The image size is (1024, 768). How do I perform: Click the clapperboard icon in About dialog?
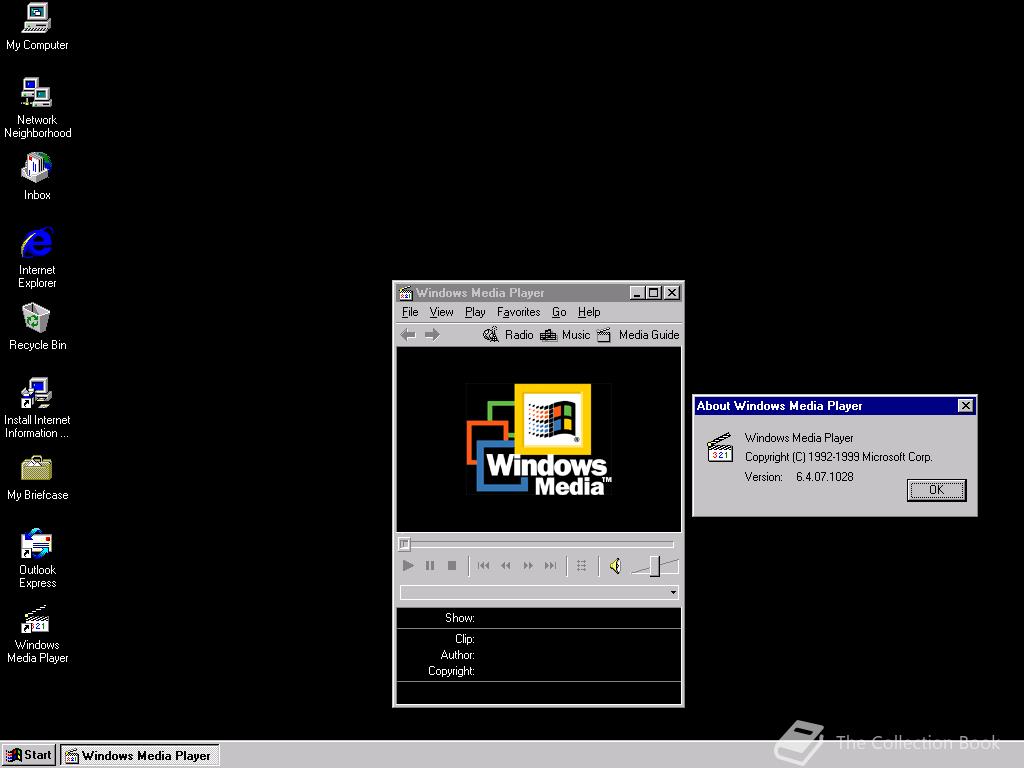pyautogui.click(x=720, y=447)
